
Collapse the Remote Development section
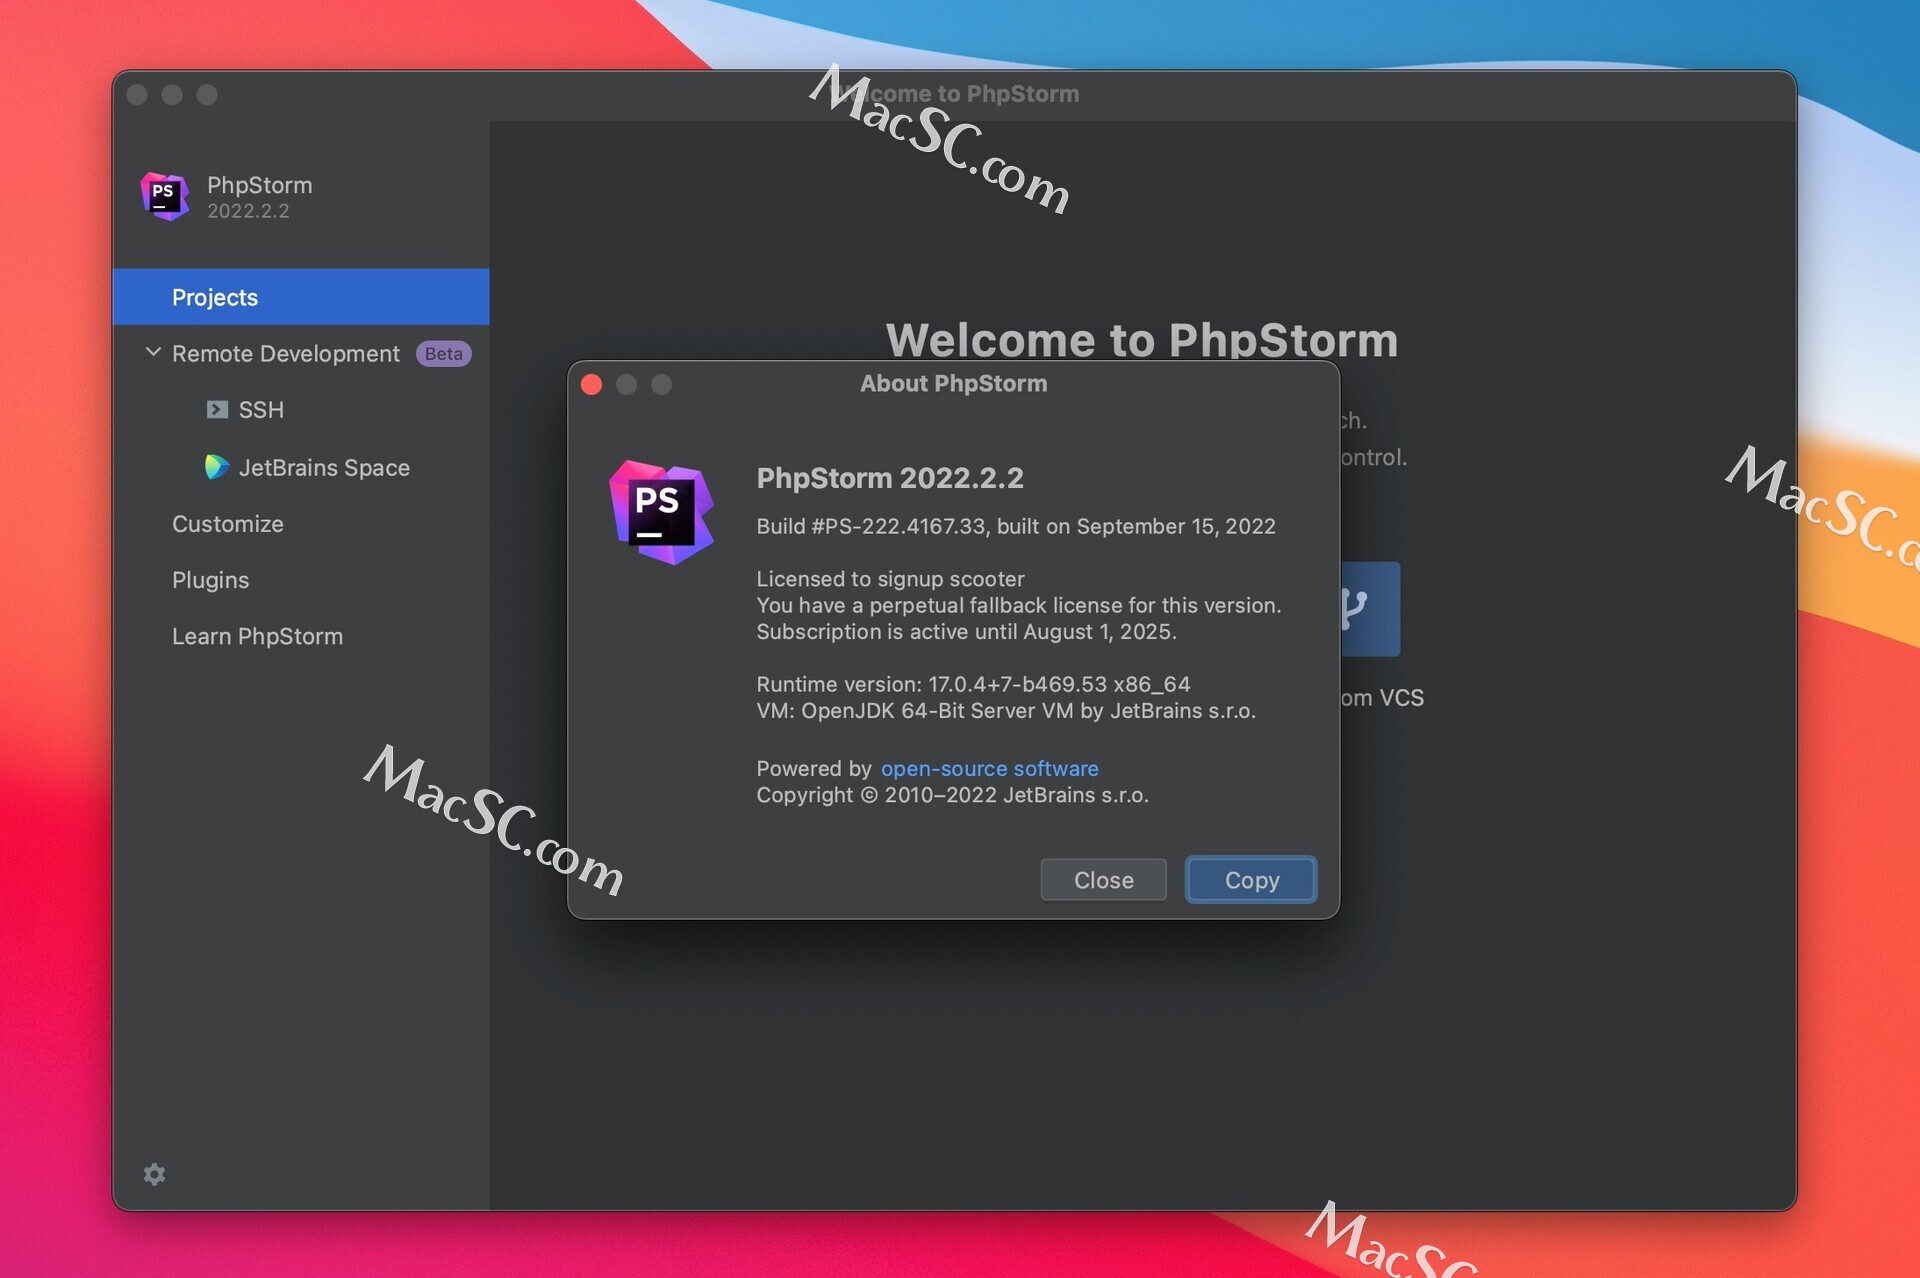point(153,352)
